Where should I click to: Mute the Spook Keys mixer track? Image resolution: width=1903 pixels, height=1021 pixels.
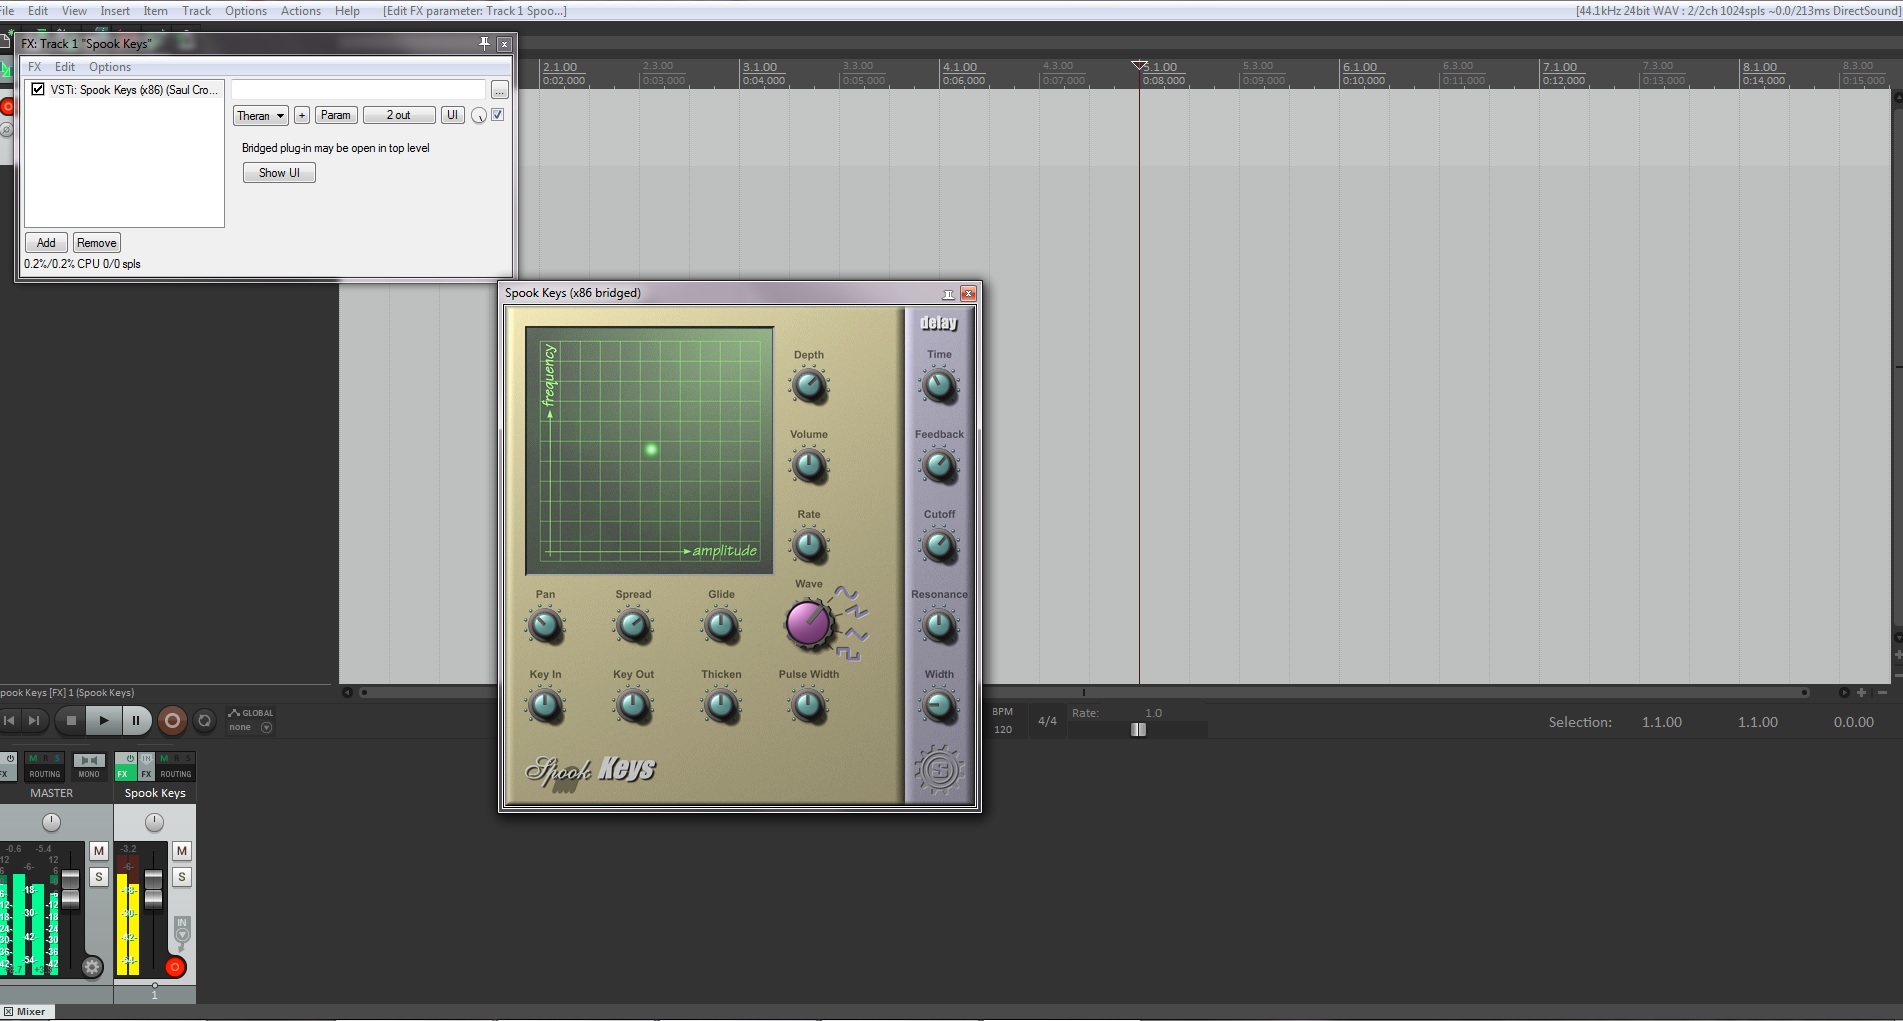181,851
